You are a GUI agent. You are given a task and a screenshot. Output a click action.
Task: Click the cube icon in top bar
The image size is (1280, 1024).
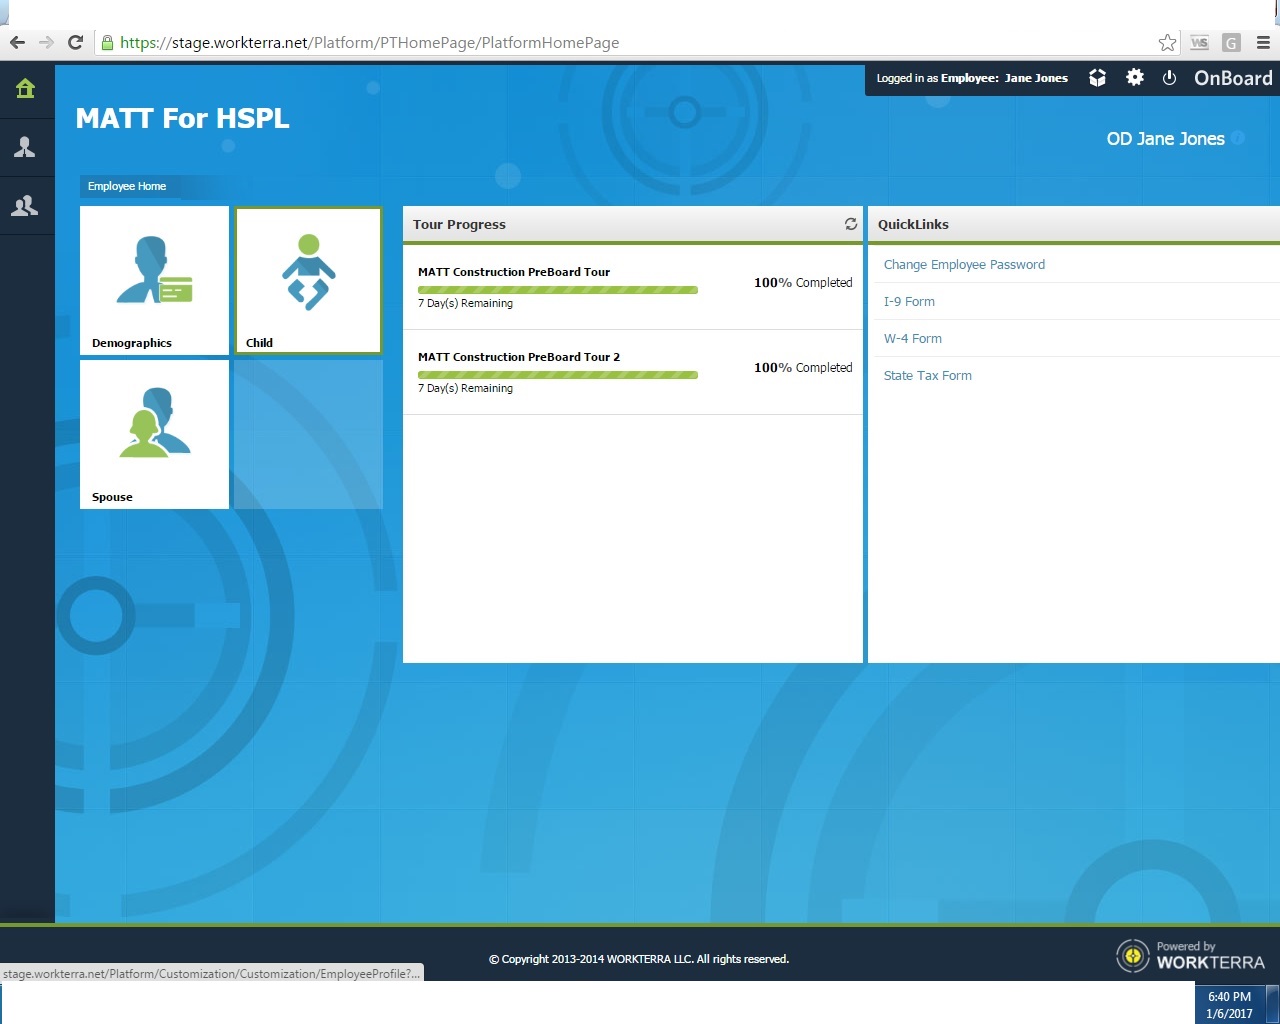coord(1097,78)
